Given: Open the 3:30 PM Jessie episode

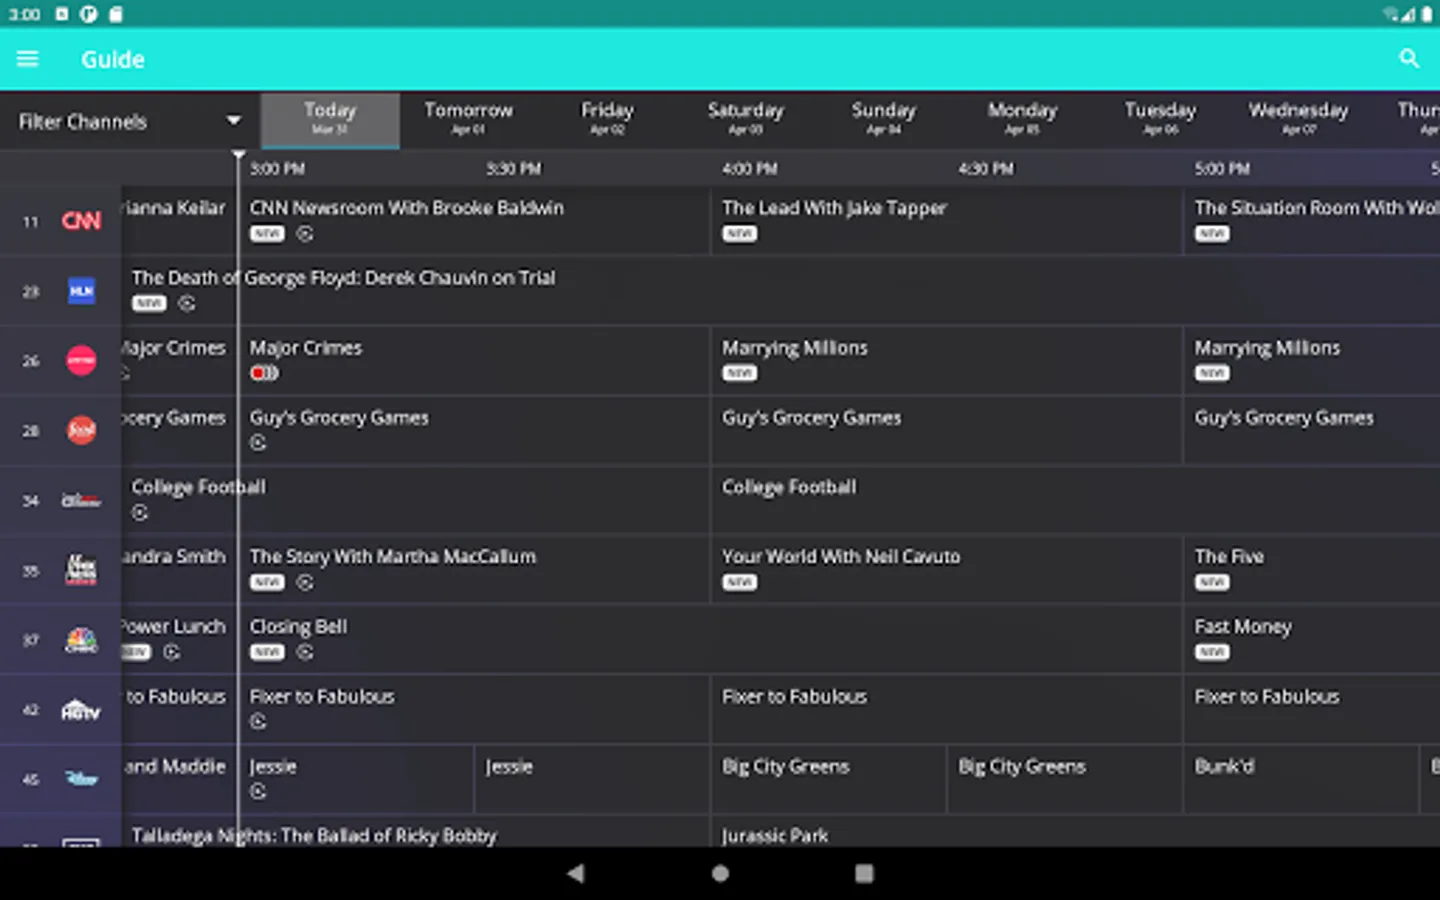Looking at the screenshot, I should click(x=592, y=778).
